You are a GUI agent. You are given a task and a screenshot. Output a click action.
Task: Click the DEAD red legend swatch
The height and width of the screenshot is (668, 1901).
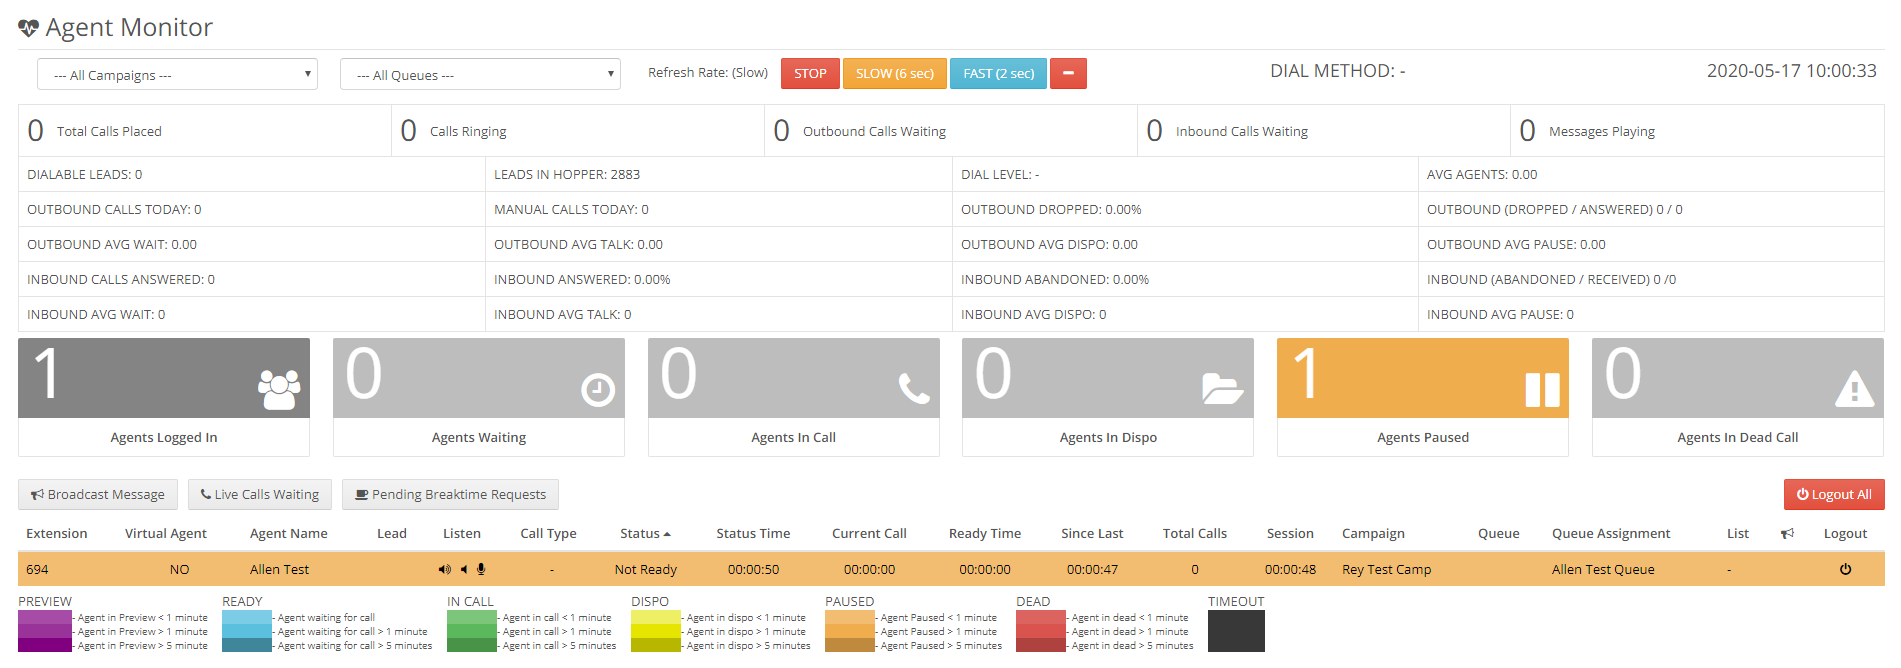pos(1041,631)
